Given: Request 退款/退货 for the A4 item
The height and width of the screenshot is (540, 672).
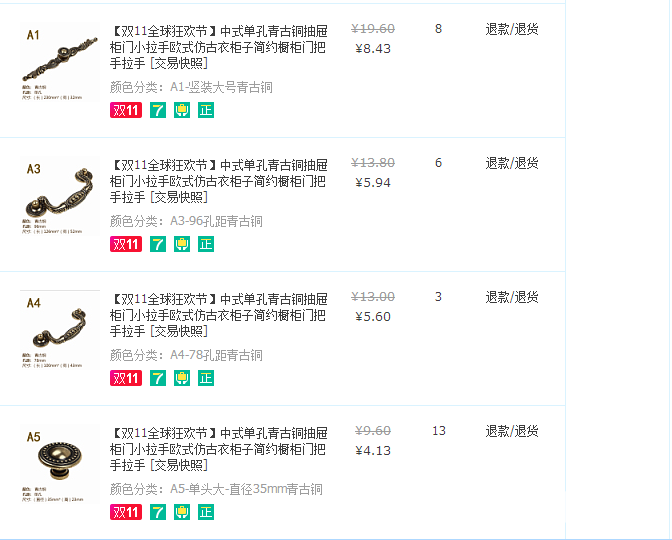Looking at the screenshot, I should (x=512, y=297).
